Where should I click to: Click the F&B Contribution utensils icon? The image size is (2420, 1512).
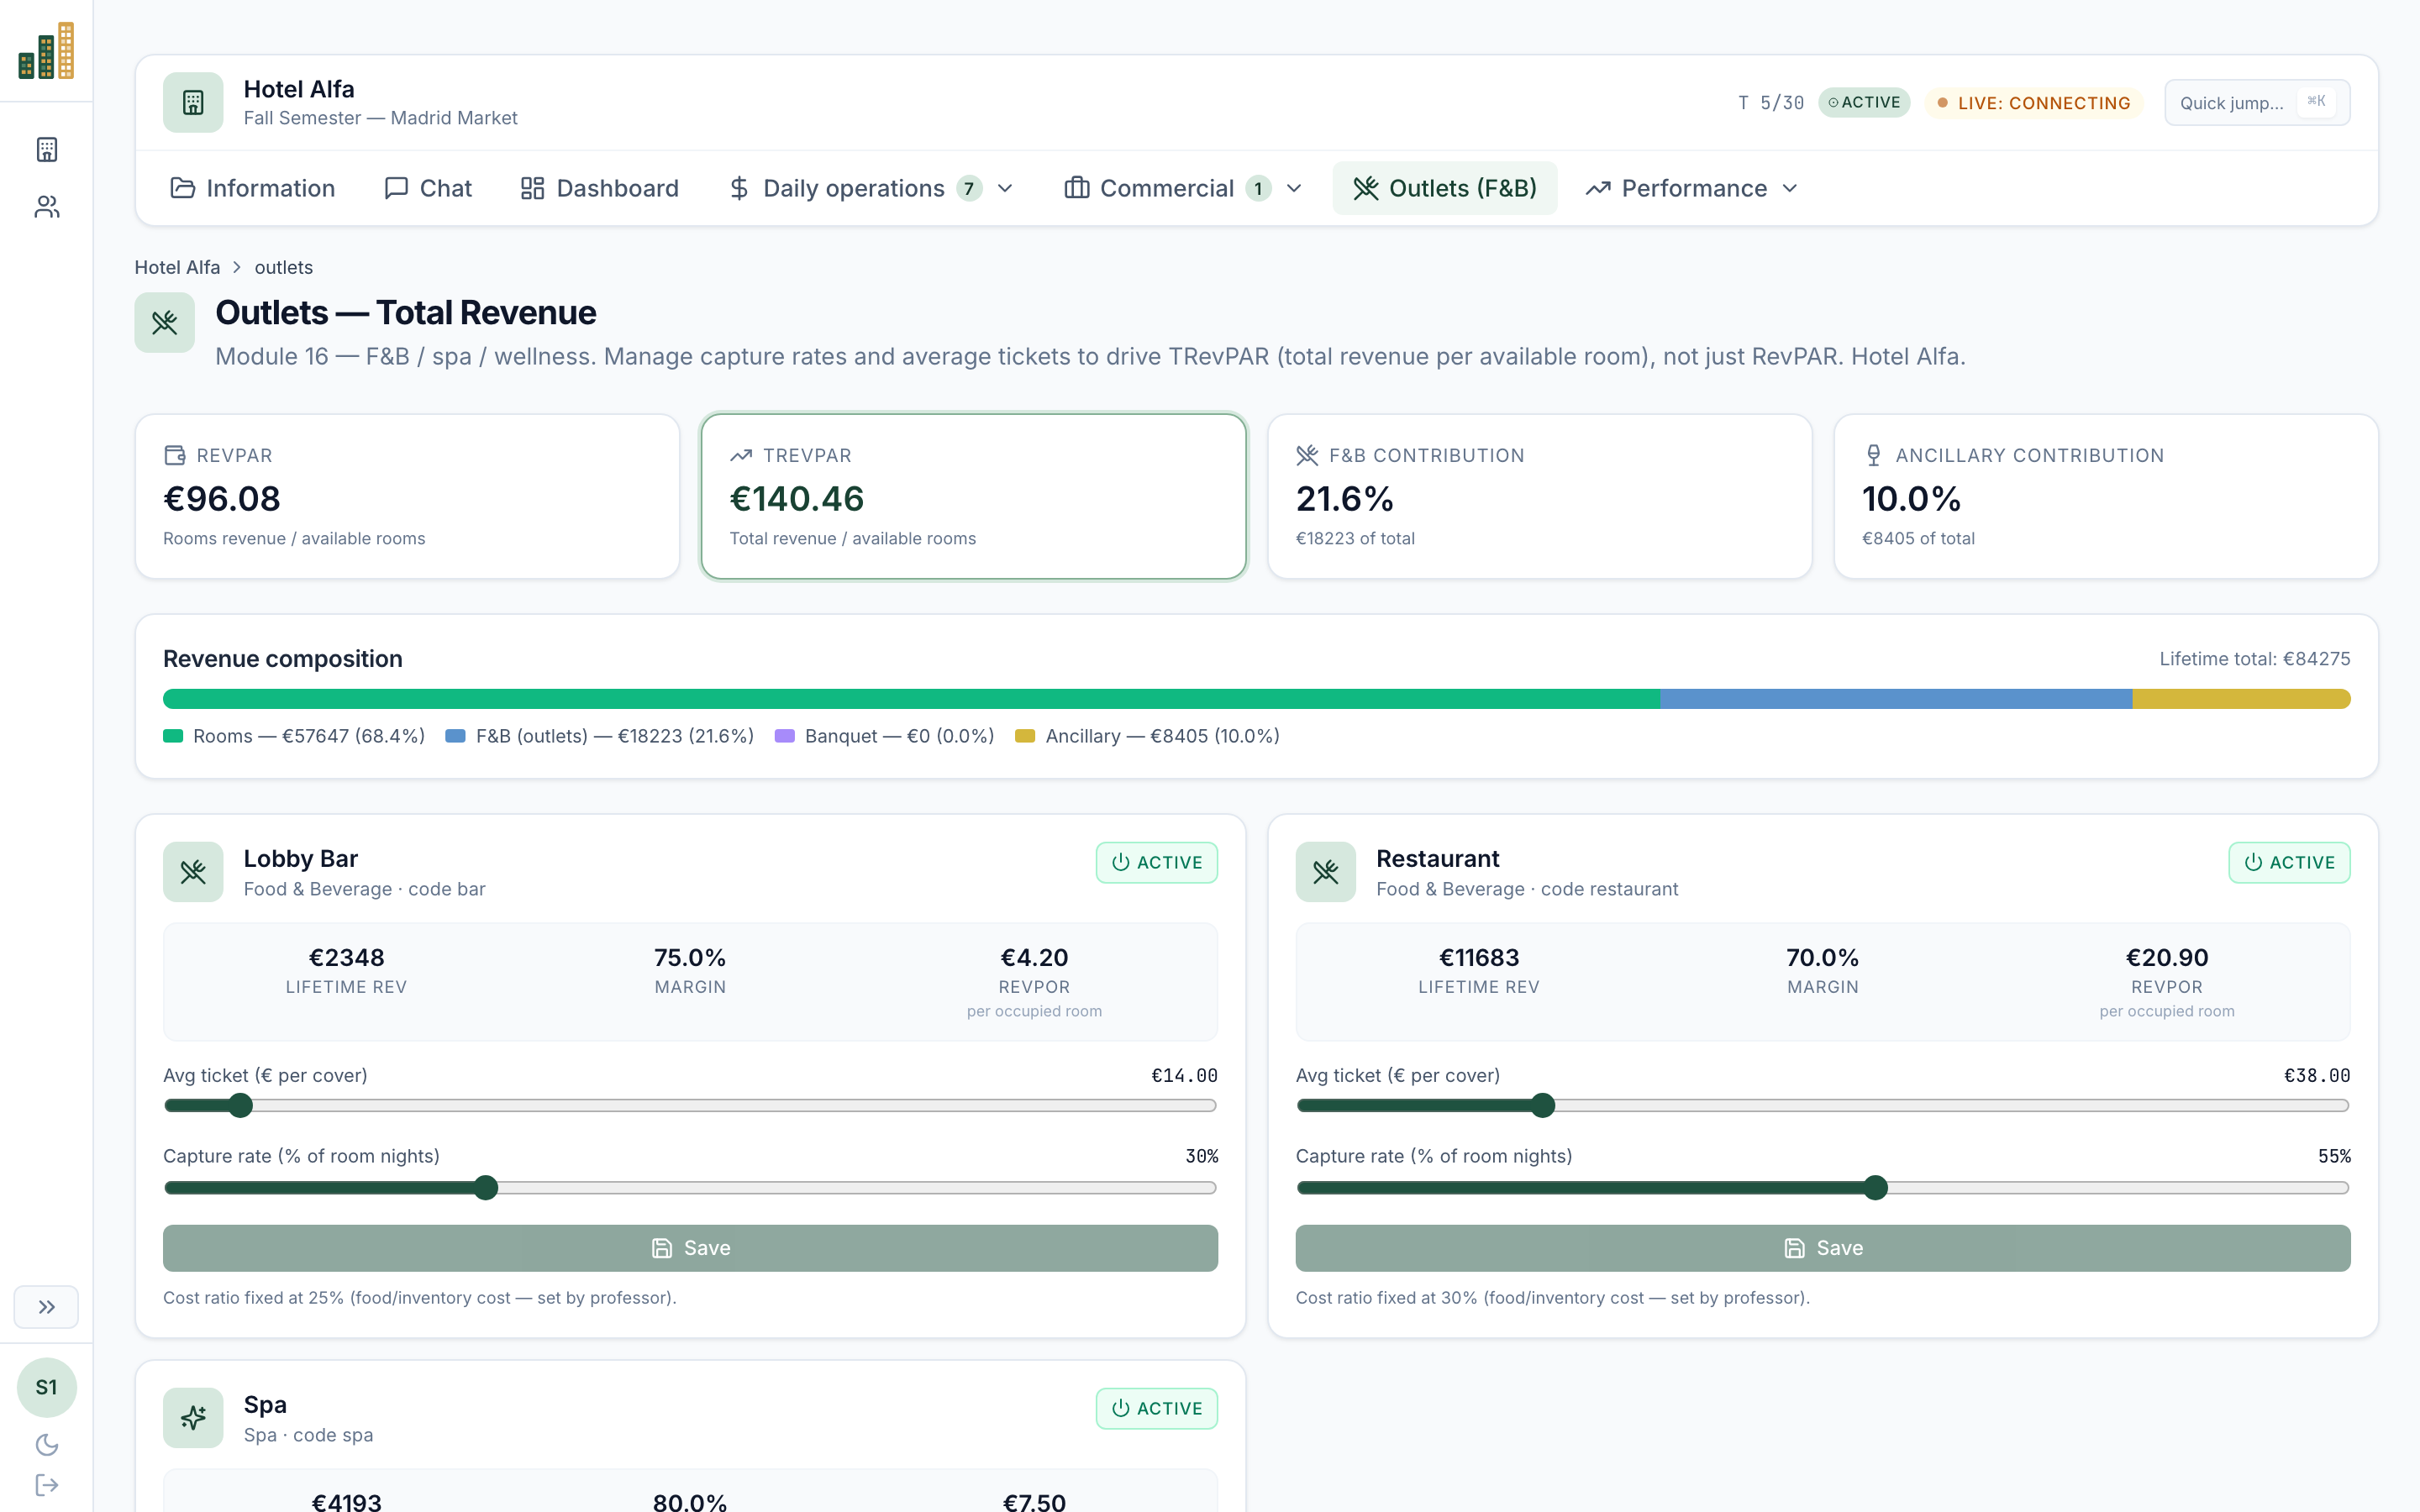coord(1307,455)
